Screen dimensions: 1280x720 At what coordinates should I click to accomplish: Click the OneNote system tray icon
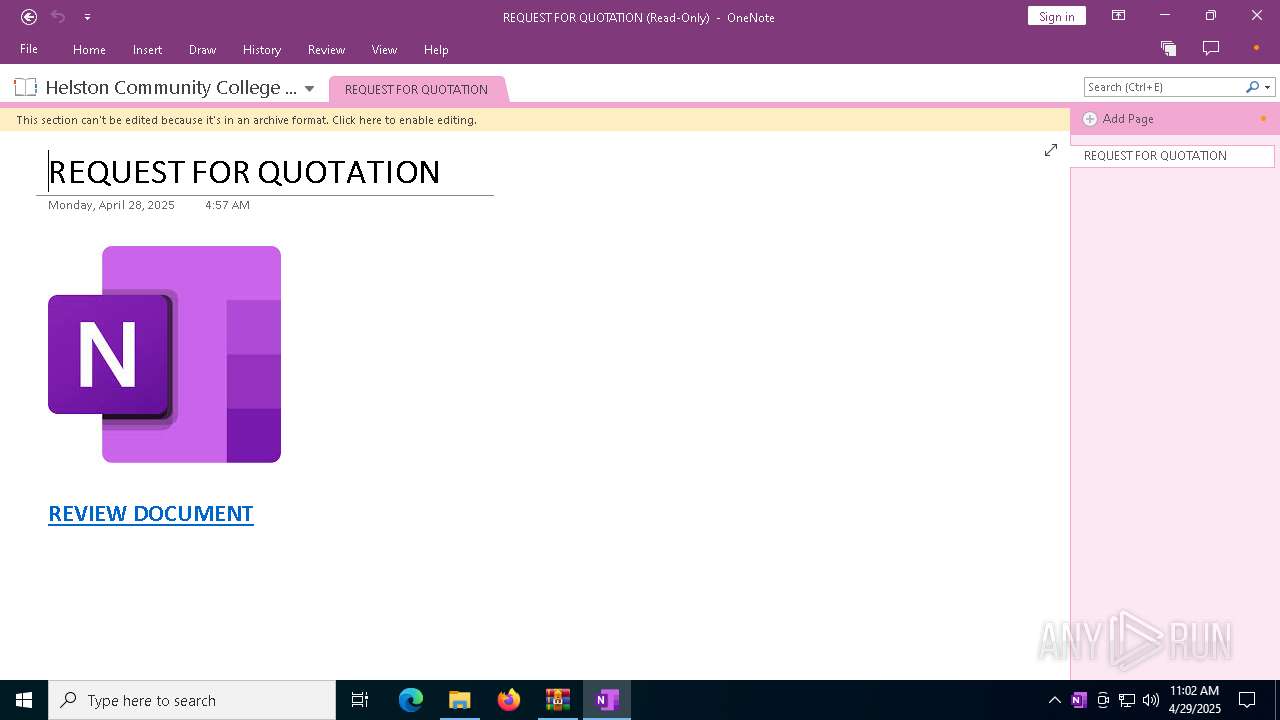pyautogui.click(x=1078, y=700)
